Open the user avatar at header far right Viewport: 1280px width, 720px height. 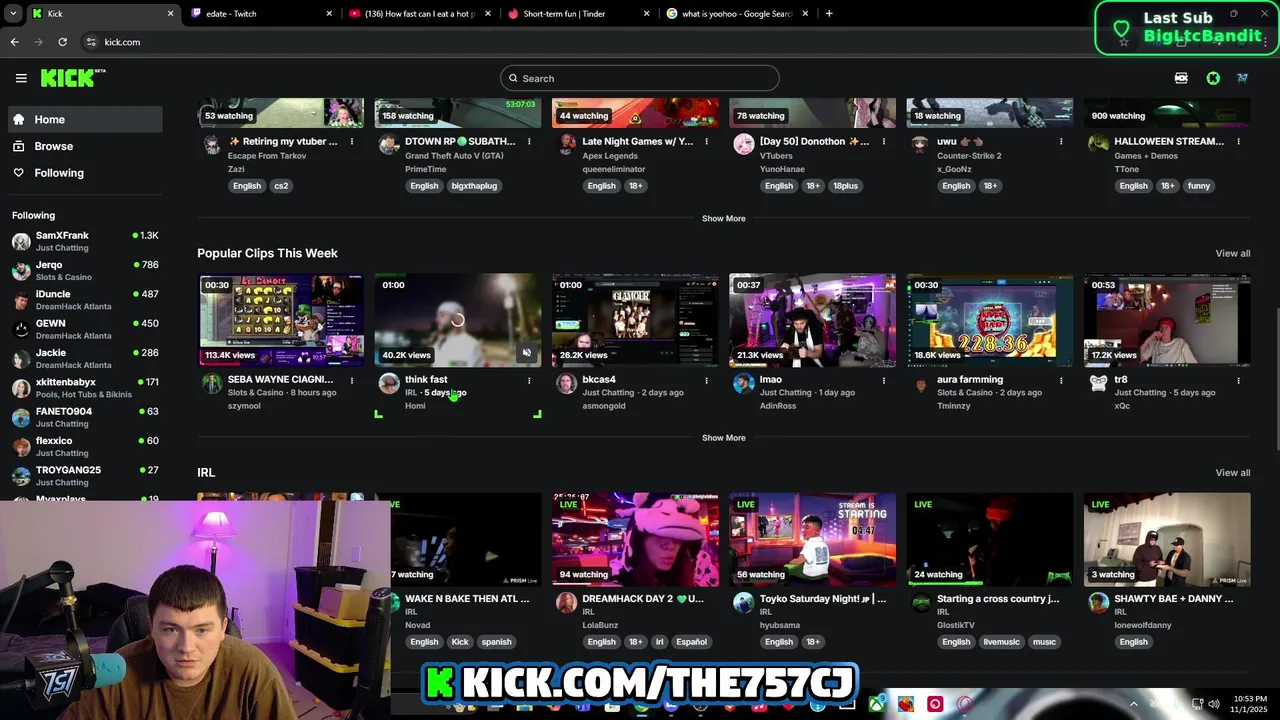[1242, 78]
